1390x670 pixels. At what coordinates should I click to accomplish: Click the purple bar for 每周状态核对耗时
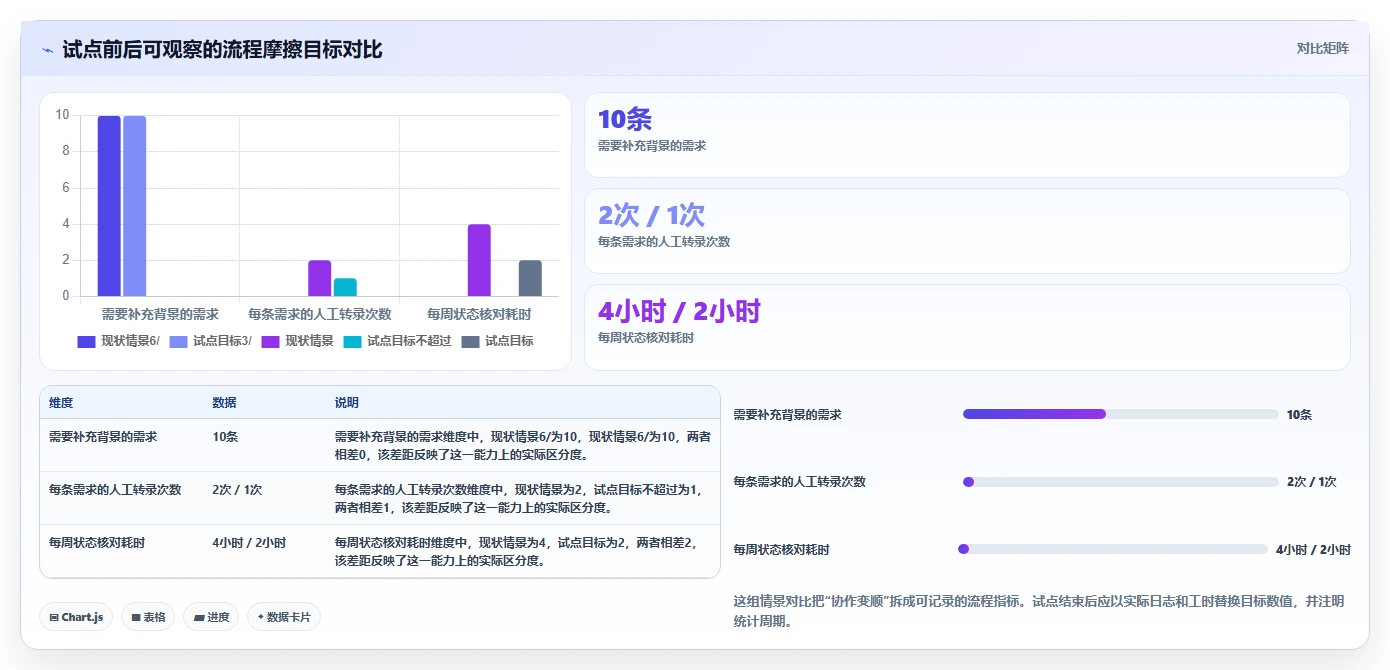479,260
